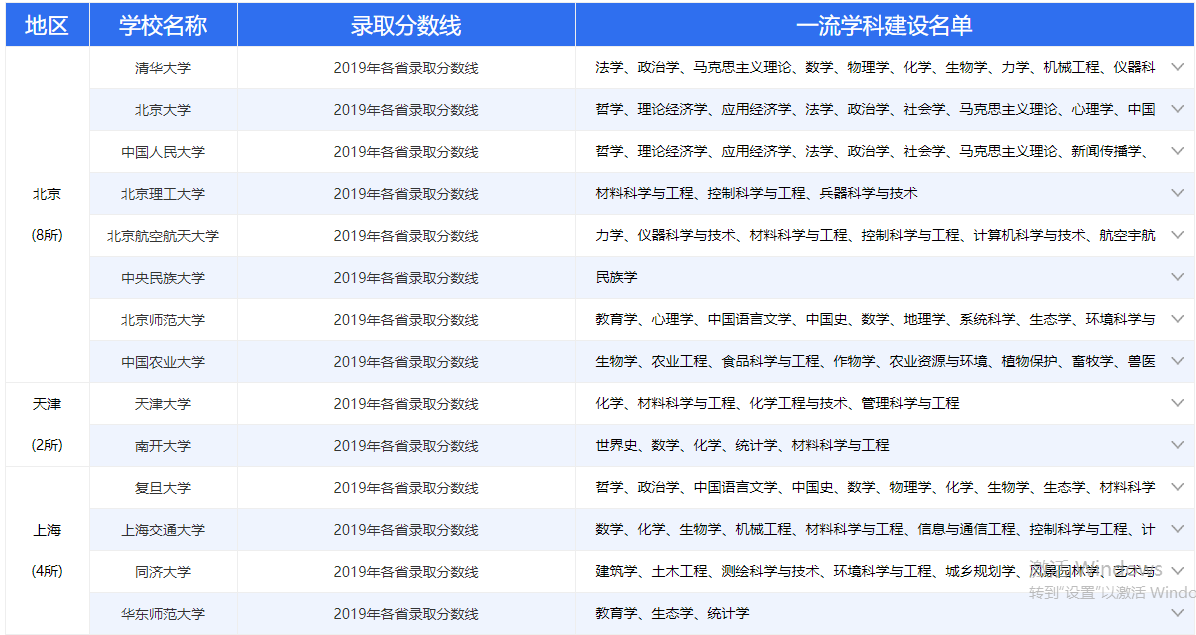Viewport: 1196px width, 635px height.
Task: Click the chevron in 北京理工大学 row
Action: point(1178,193)
